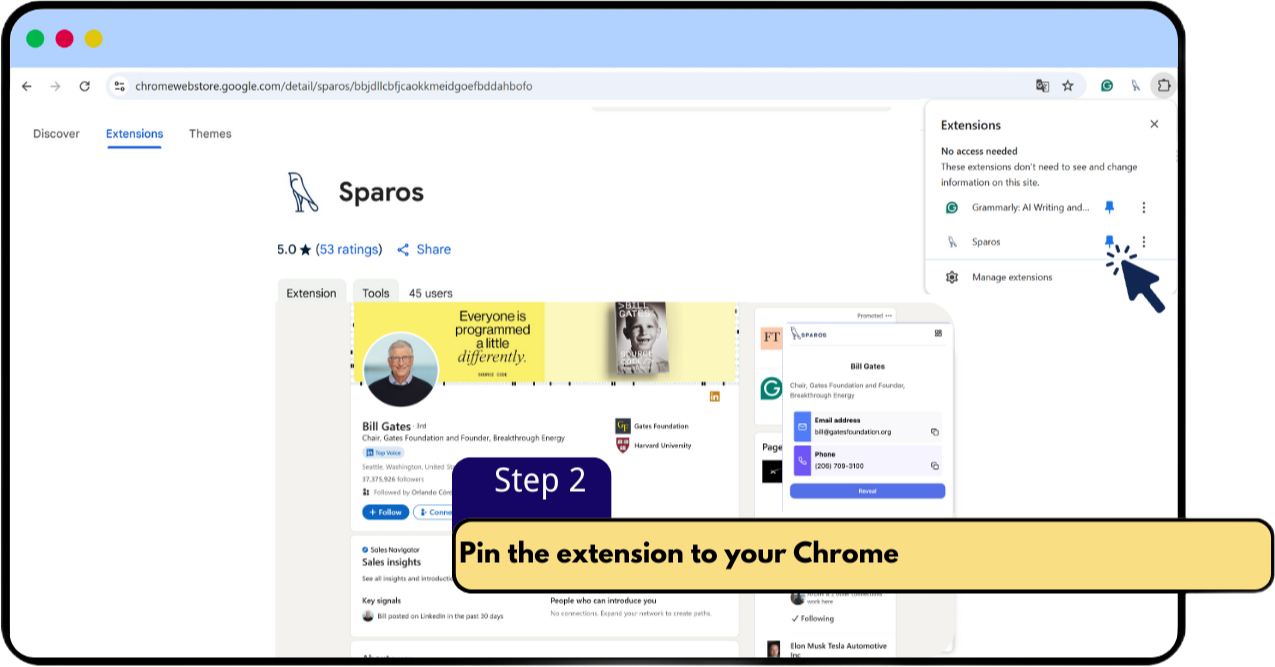Click inside the address bar
The height and width of the screenshot is (667, 1275).
pyautogui.click(x=400, y=86)
